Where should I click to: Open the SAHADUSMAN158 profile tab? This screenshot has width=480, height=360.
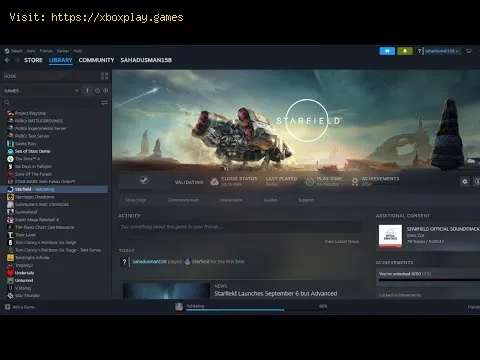146,60
